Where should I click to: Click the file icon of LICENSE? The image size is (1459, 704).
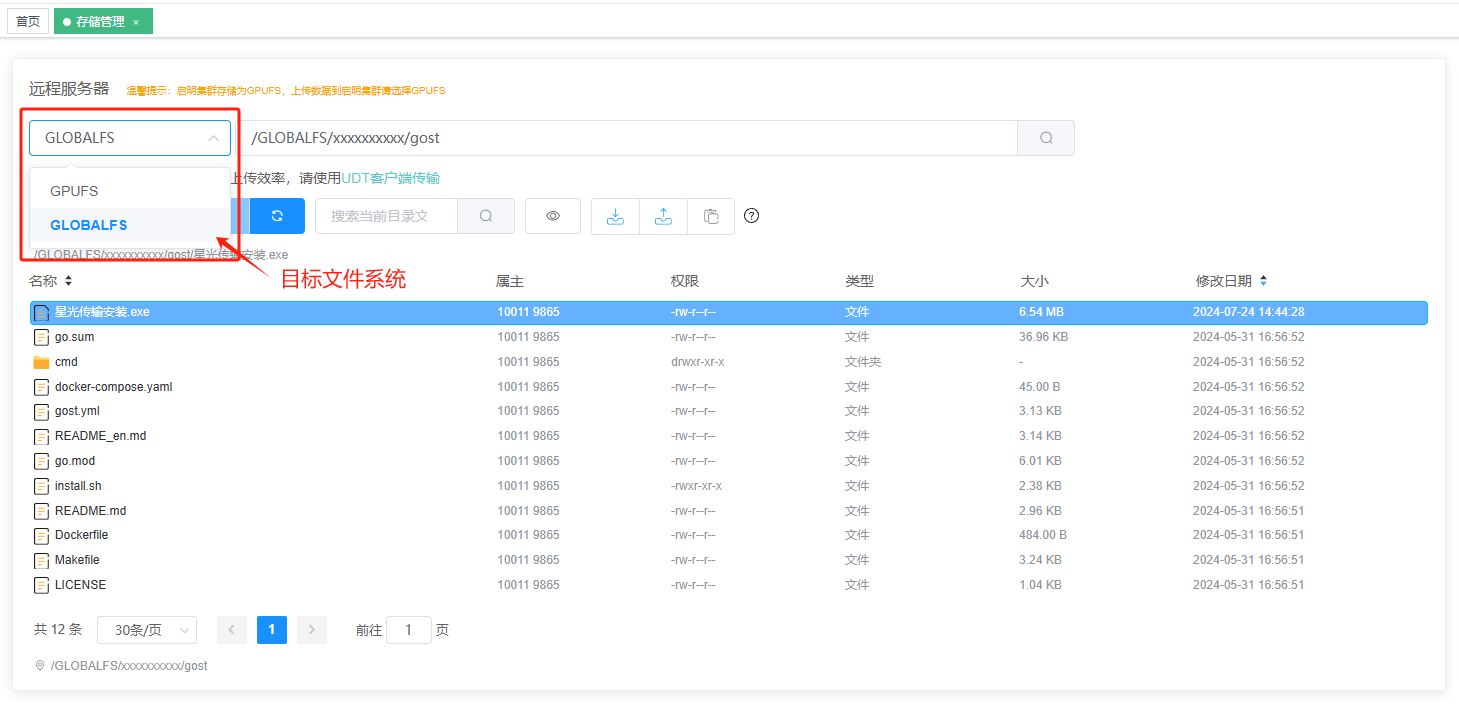(x=42, y=585)
